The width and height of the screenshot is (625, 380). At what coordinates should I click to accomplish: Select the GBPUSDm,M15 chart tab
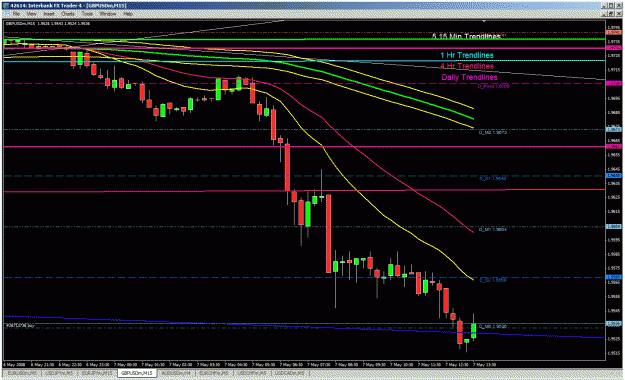[x=137, y=373]
